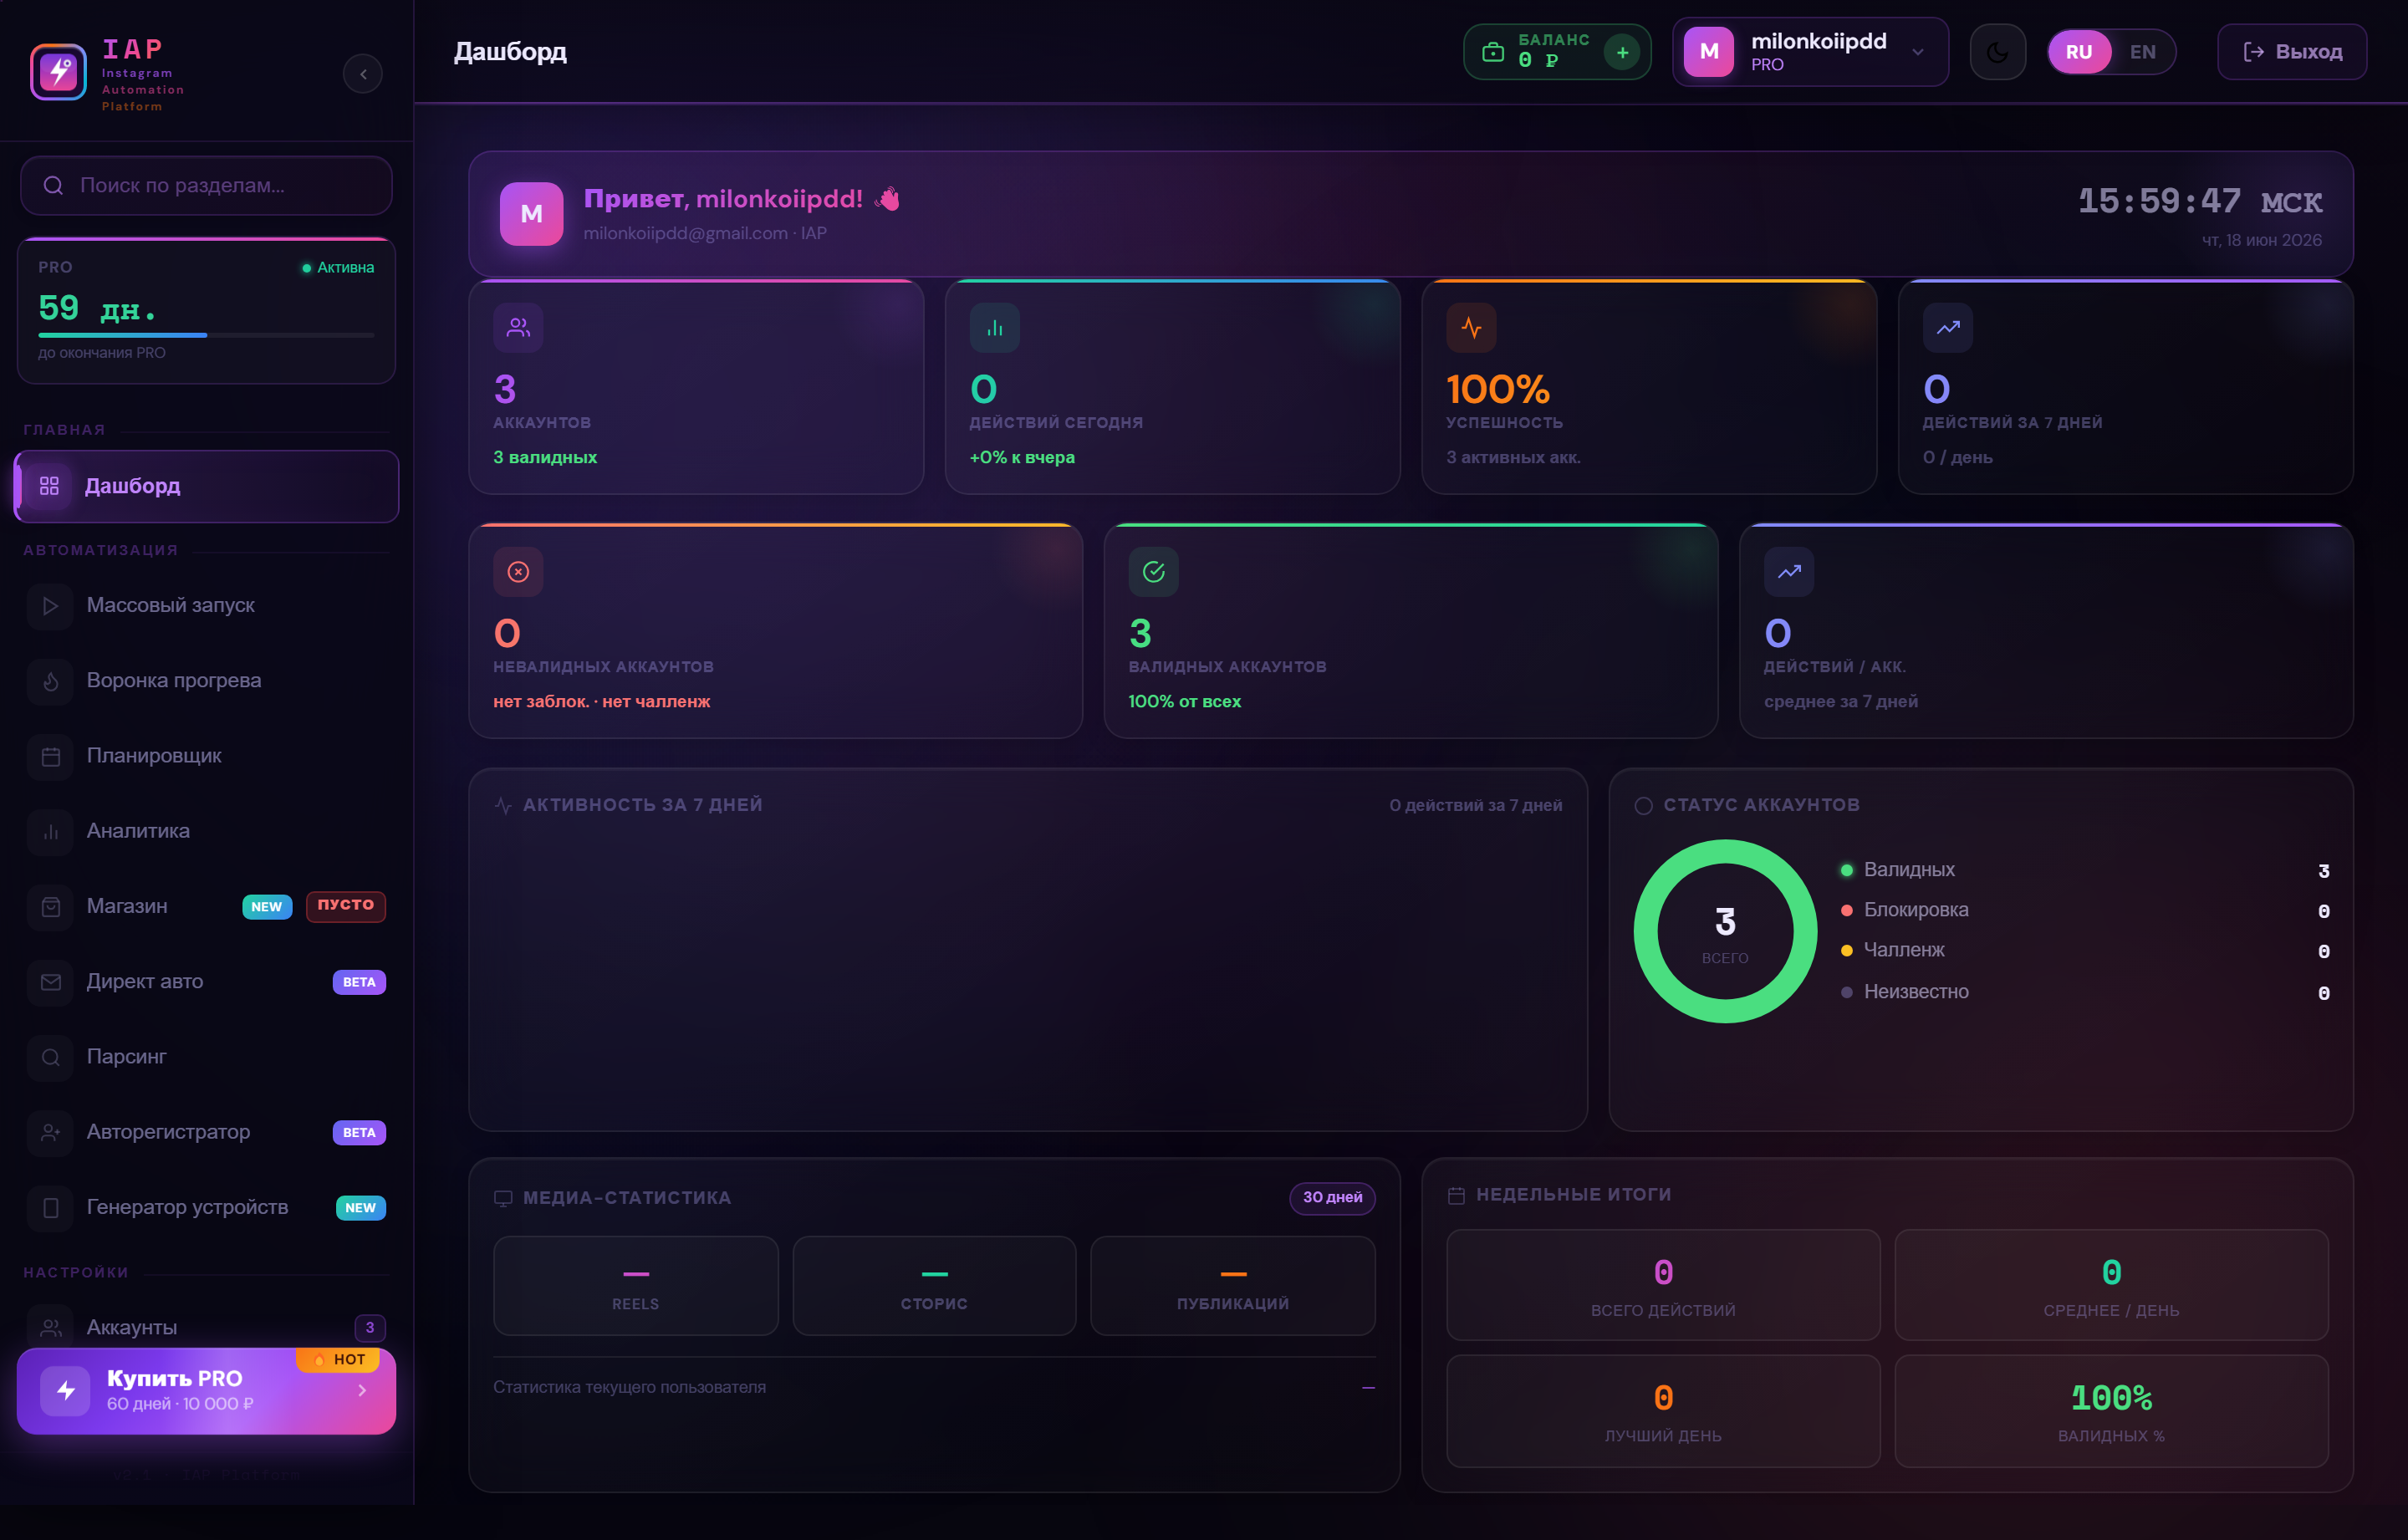
Task: Select the RU language option
Action: [2079, 52]
